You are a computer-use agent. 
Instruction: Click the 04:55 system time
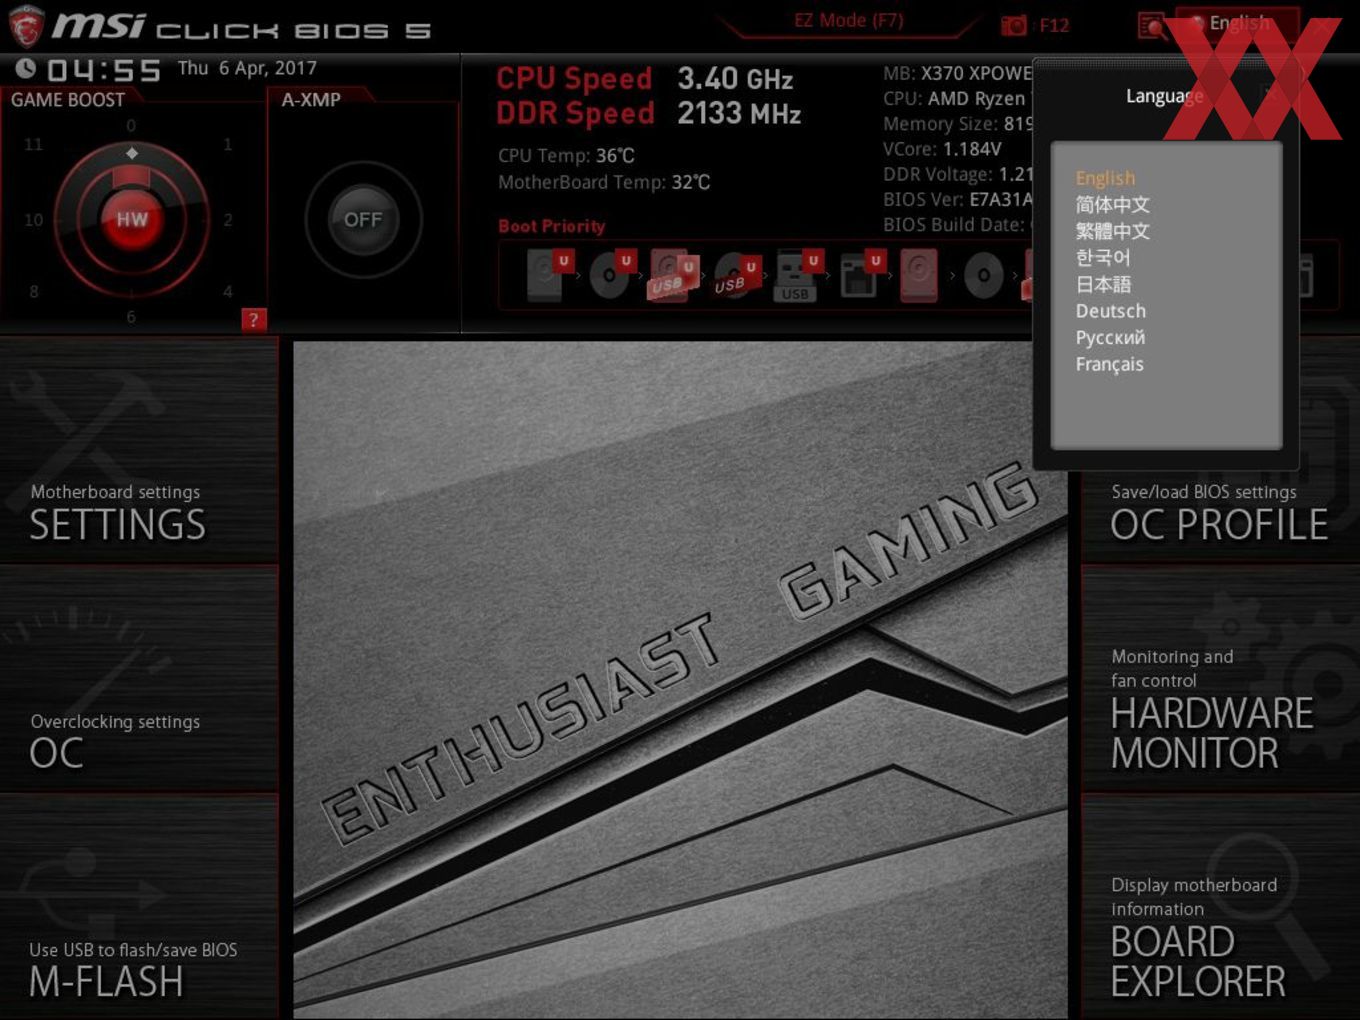(x=103, y=70)
